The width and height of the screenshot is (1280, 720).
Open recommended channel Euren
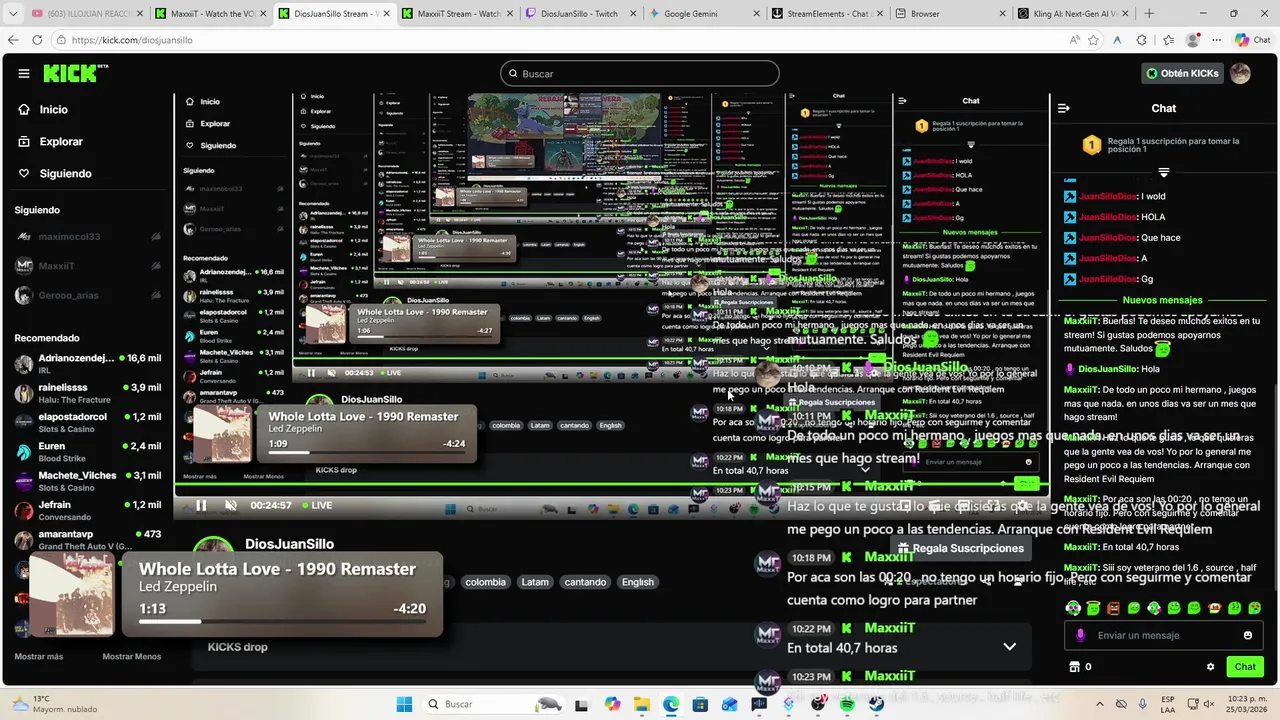(x=87, y=452)
